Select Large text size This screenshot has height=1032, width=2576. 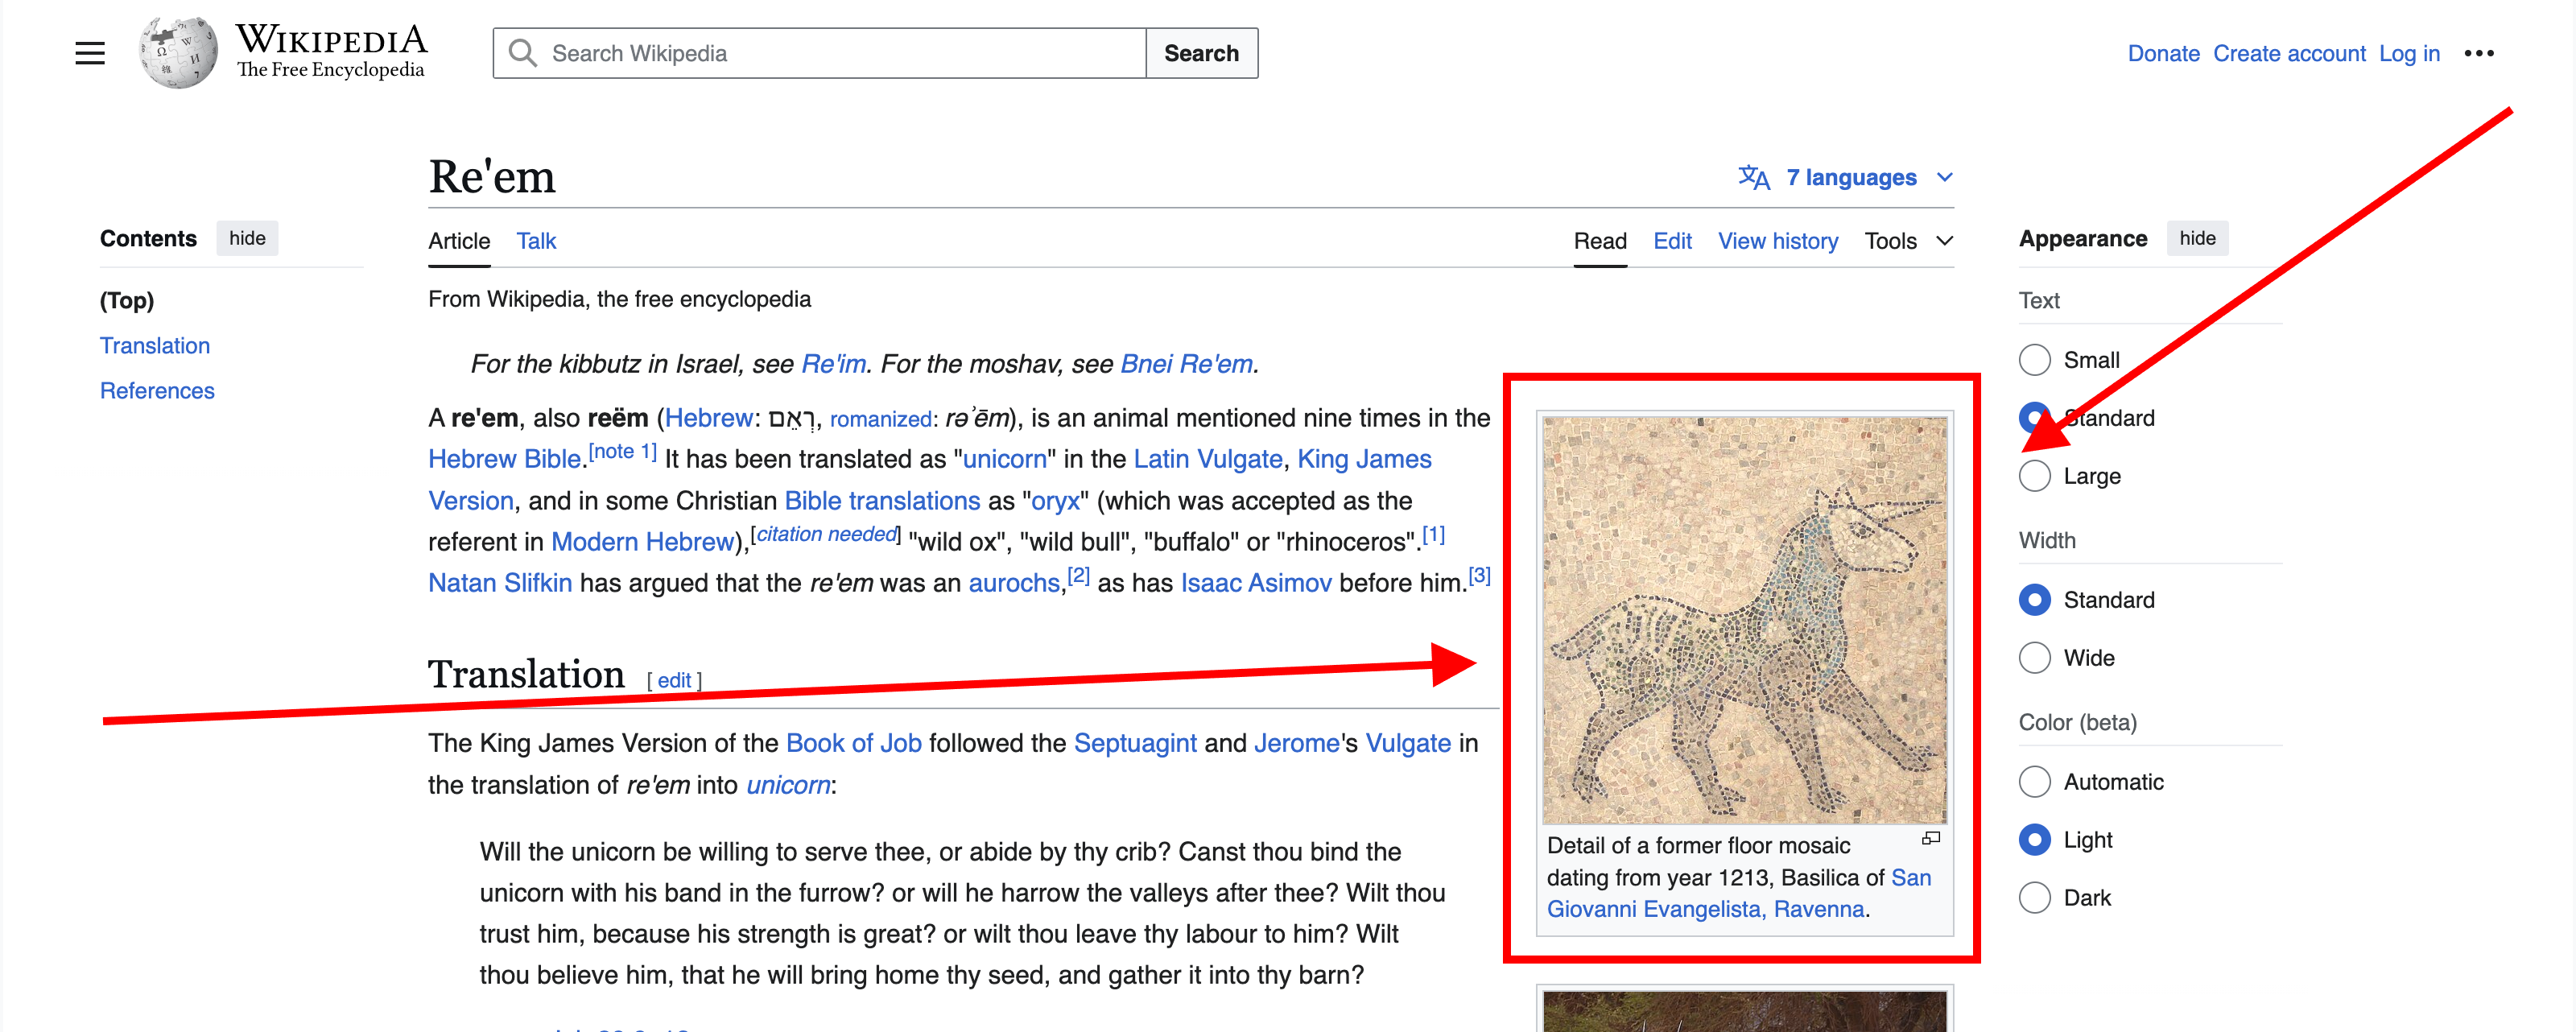click(x=2034, y=476)
